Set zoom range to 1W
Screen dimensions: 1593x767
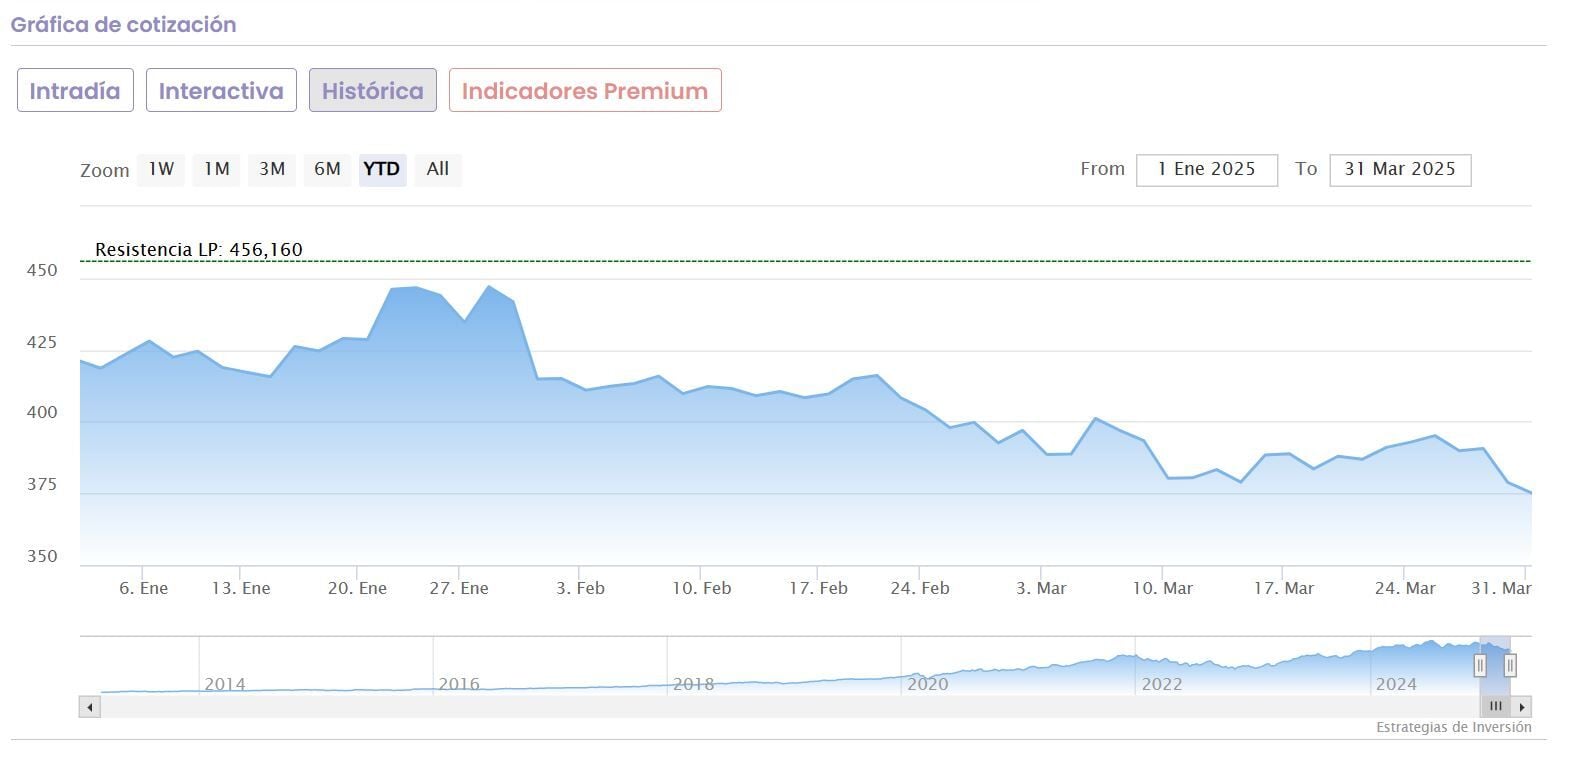point(161,169)
